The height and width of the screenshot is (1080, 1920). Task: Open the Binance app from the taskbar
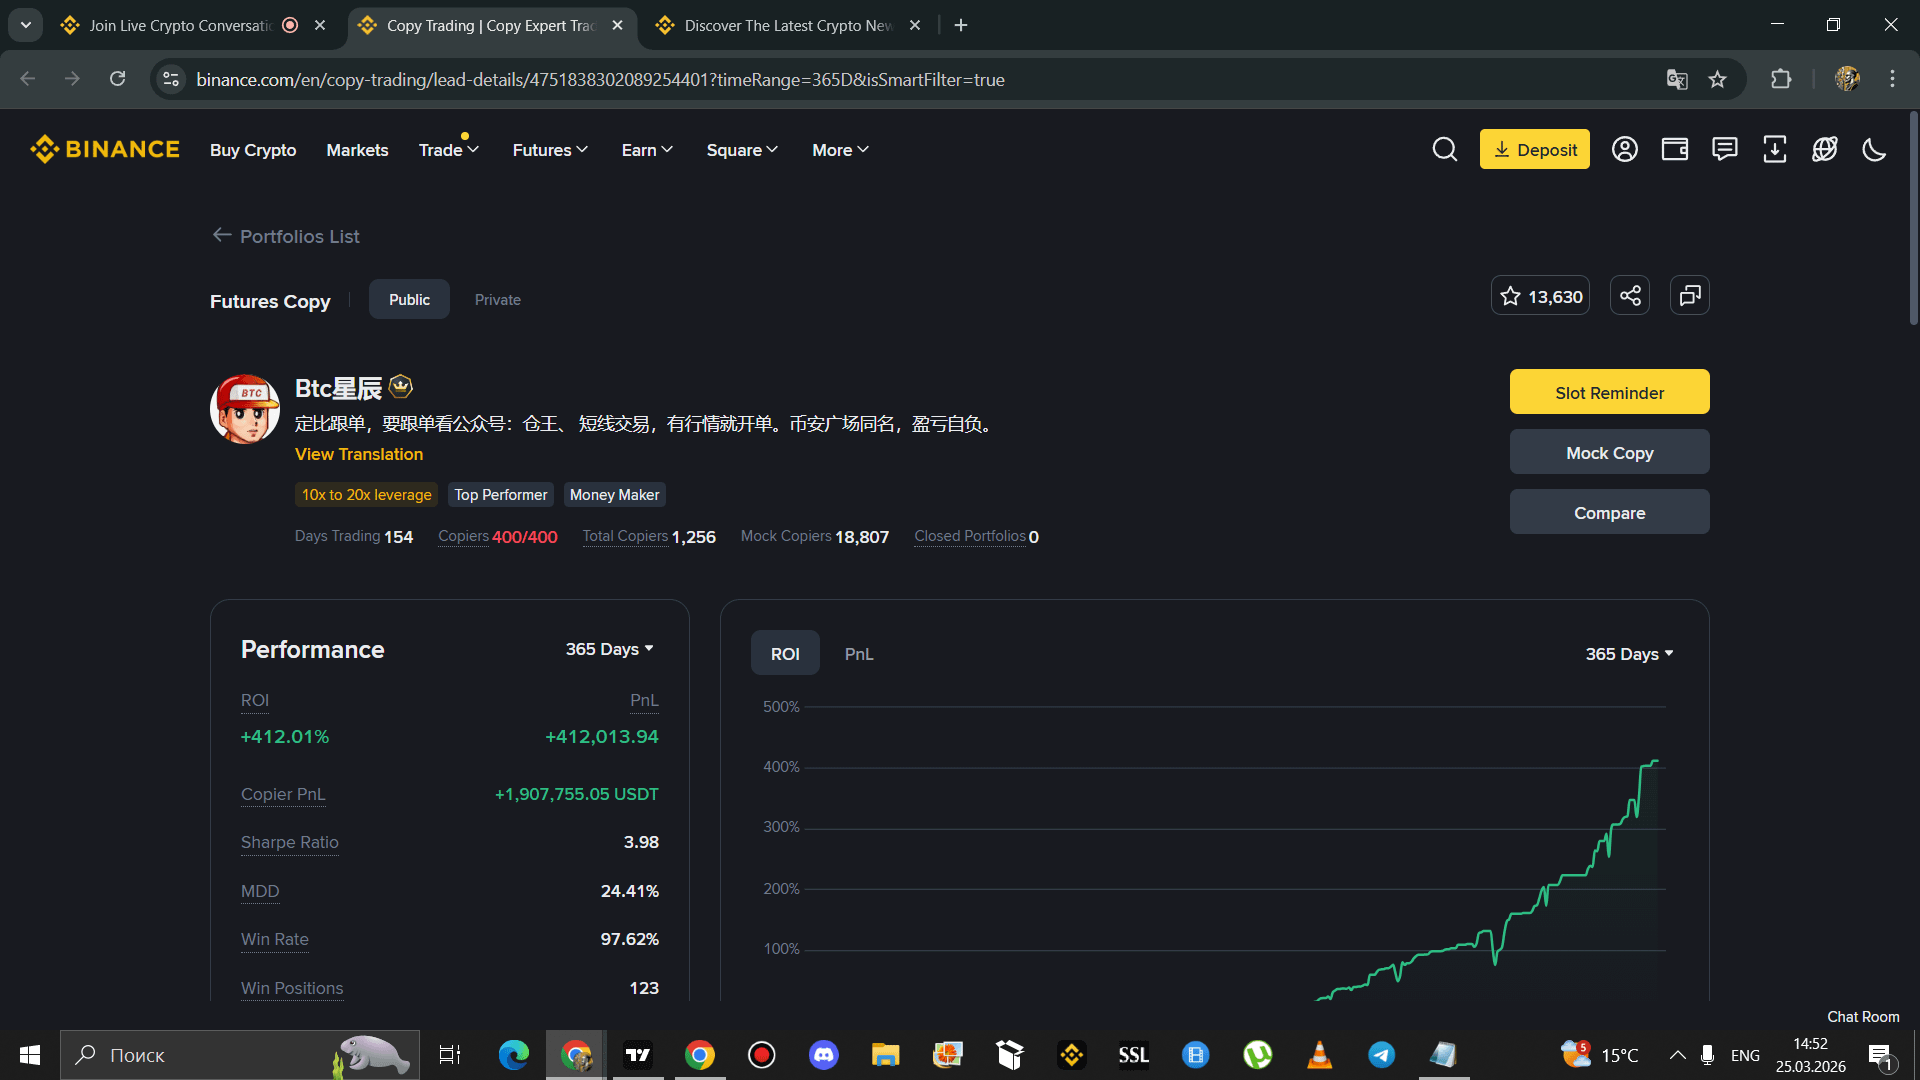point(1072,1055)
